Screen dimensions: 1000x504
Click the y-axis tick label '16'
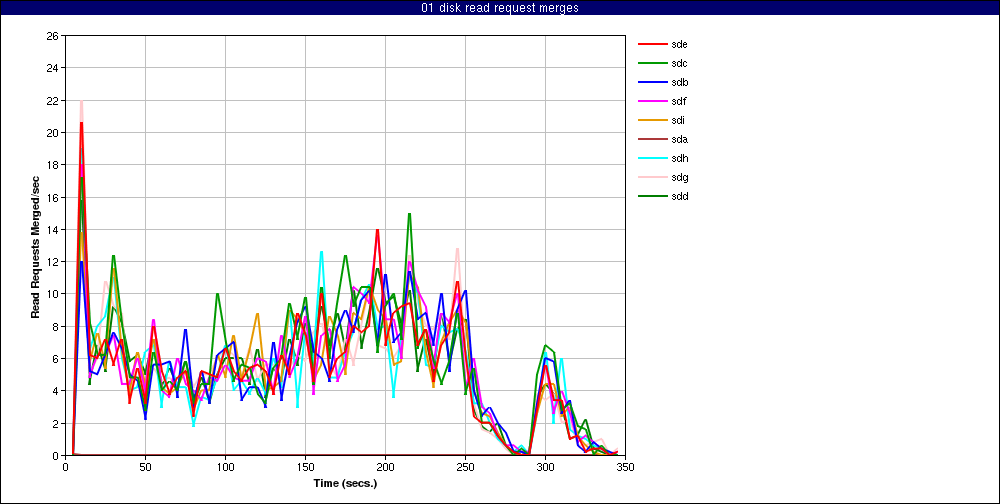(x=53, y=198)
